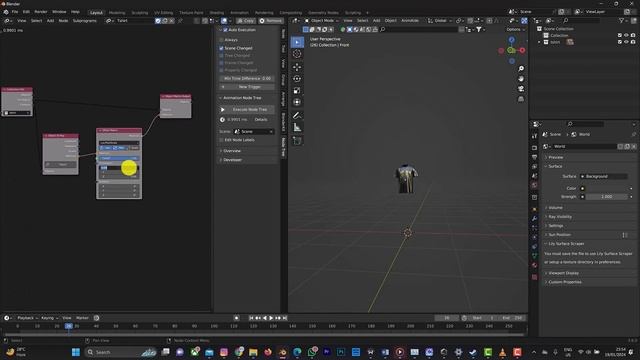Click the Remove button in node editor header
The height and width of the screenshot is (360, 640).
[271, 20]
